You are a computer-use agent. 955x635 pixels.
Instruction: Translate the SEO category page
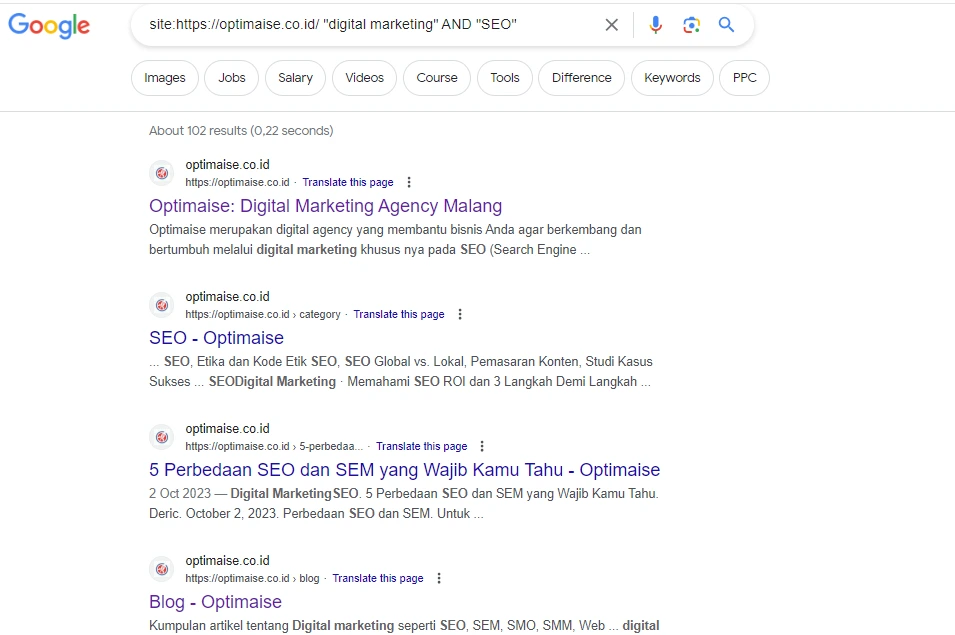pyautogui.click(x=399, y=314)
